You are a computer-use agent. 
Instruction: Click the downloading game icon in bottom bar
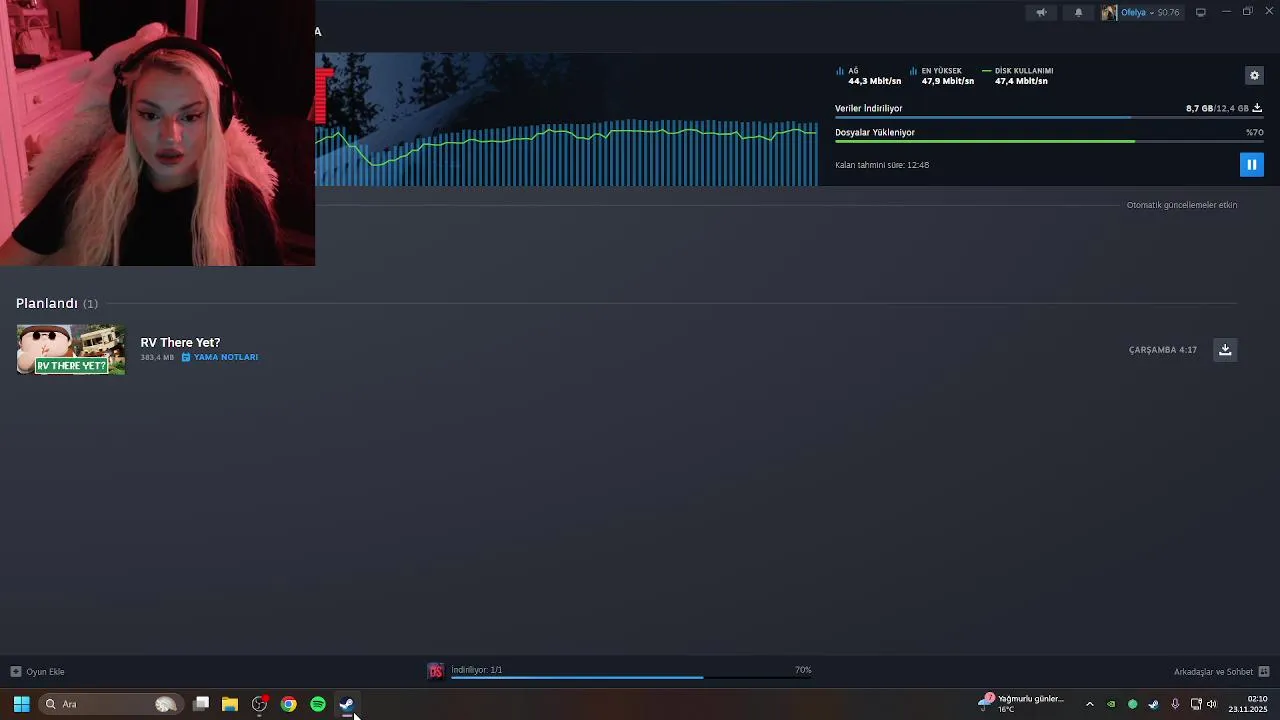coord(436,671)
